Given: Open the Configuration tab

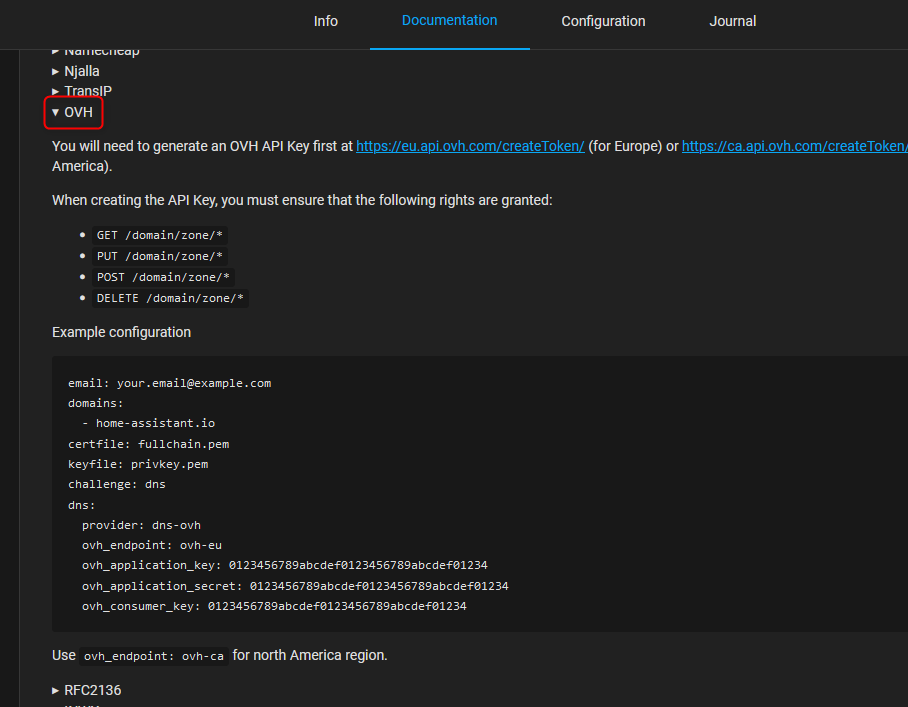Looking at the screenshot, I should (603, 21).
